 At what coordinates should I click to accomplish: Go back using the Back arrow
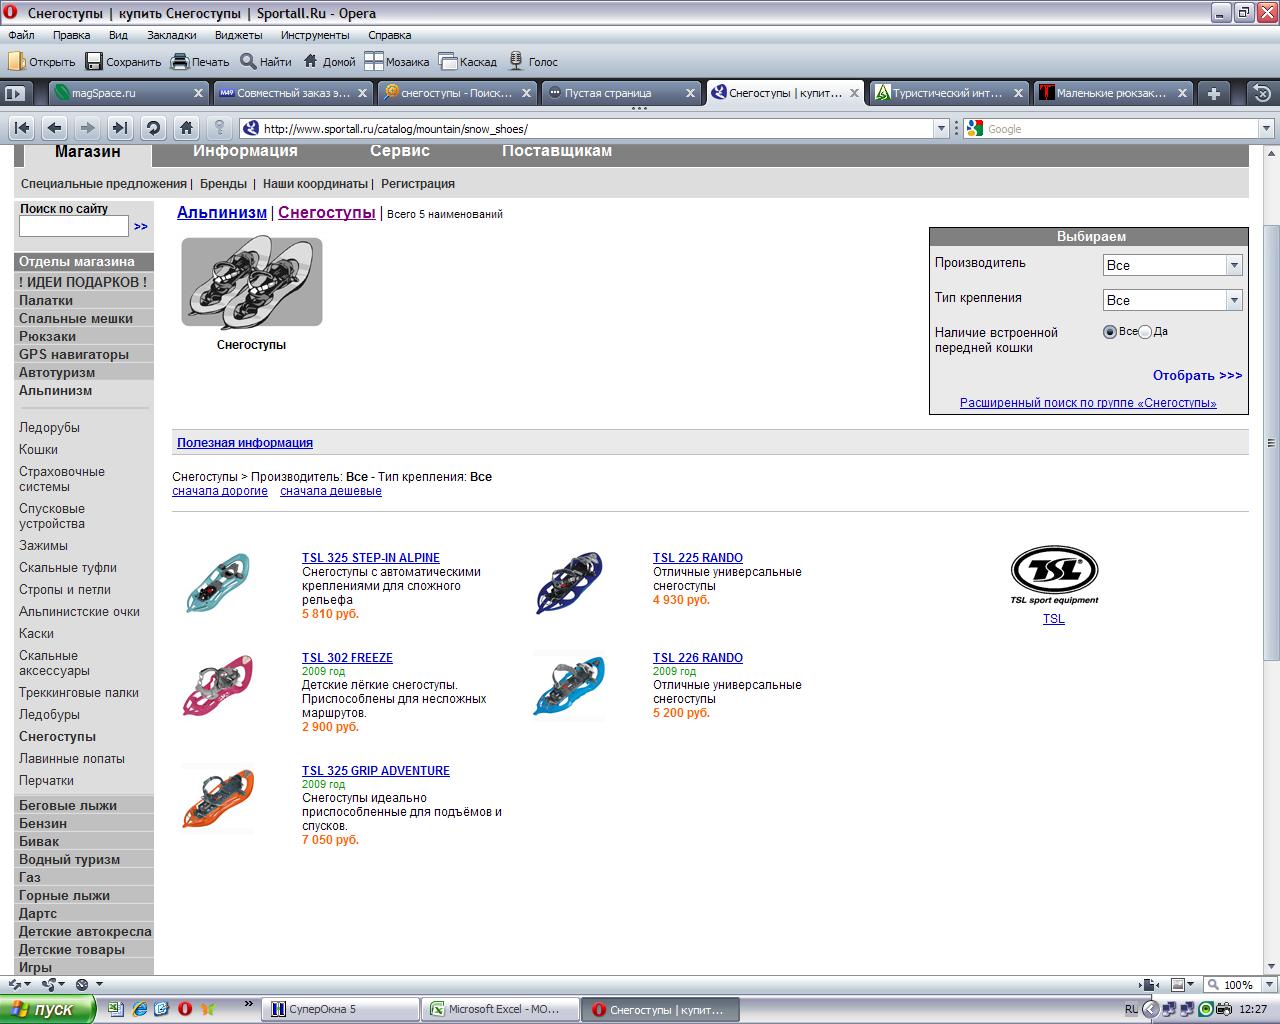click(55, 128)
